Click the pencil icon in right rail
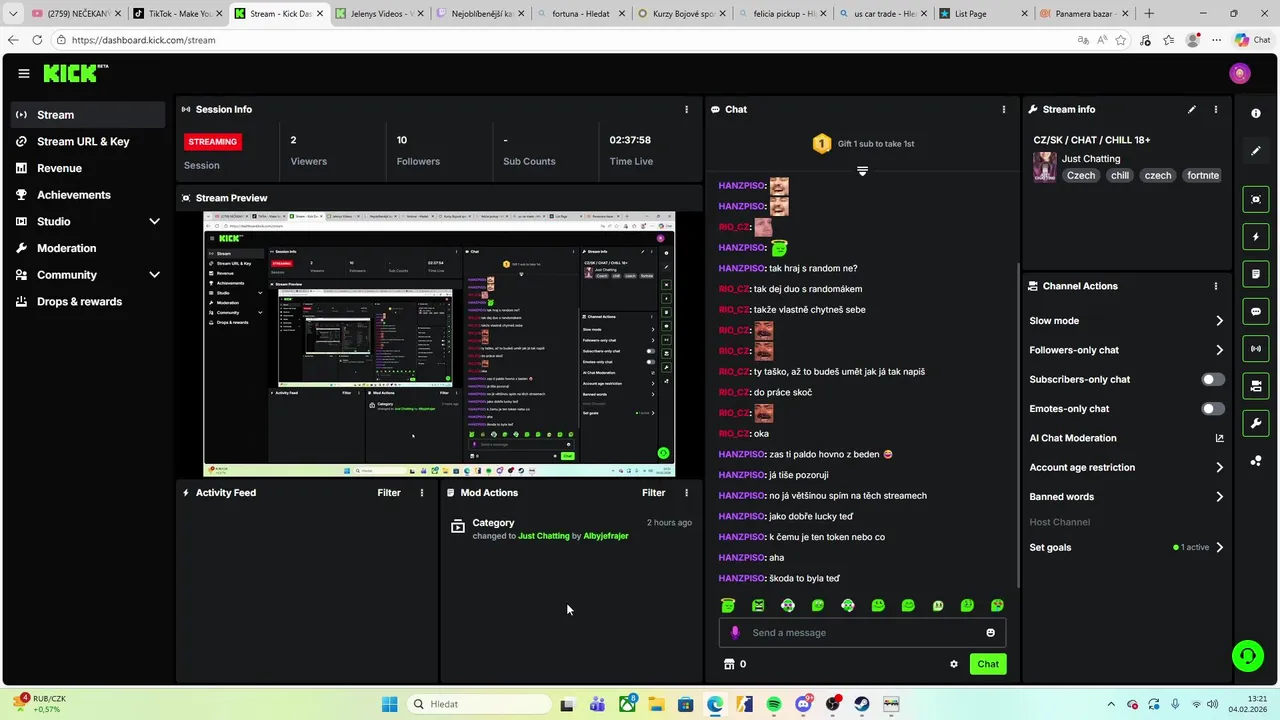Screen dimensions: 1280x720 (x=1256, y=151)
